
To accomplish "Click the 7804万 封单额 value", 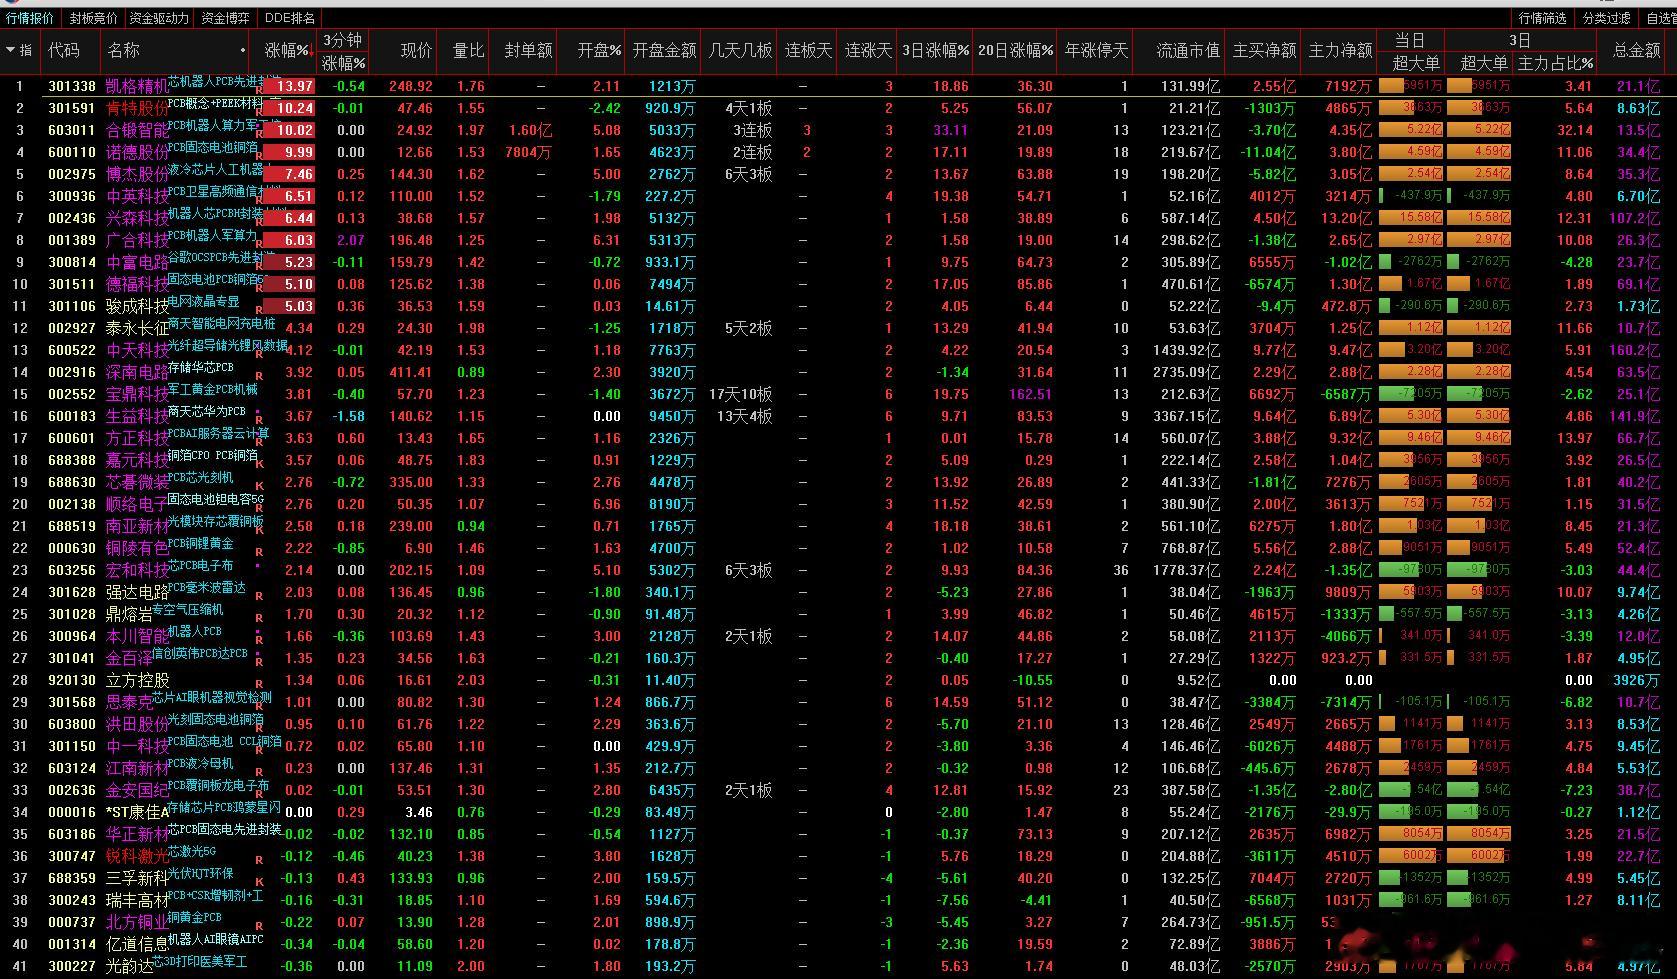I will 528,153.
